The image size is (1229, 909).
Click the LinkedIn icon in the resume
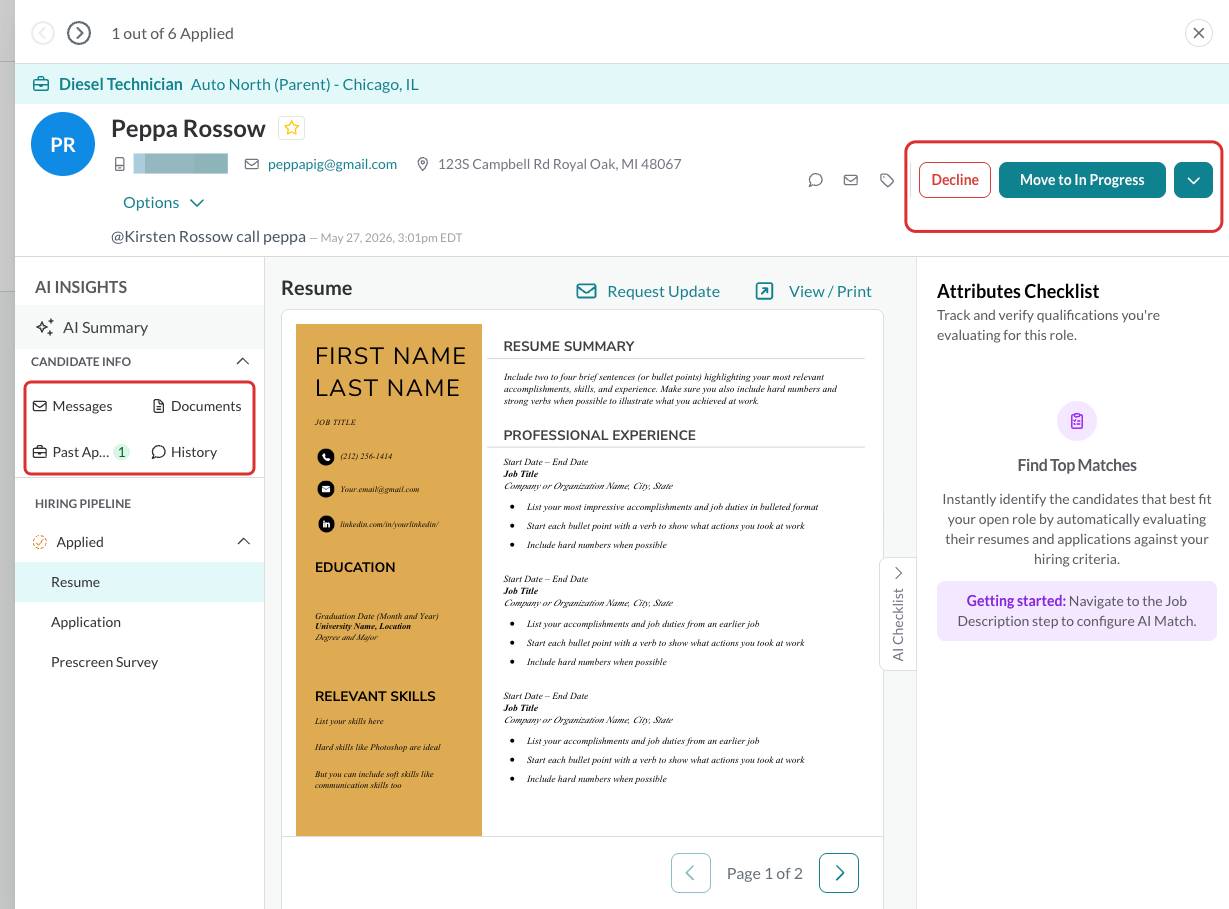coord(326,523)
